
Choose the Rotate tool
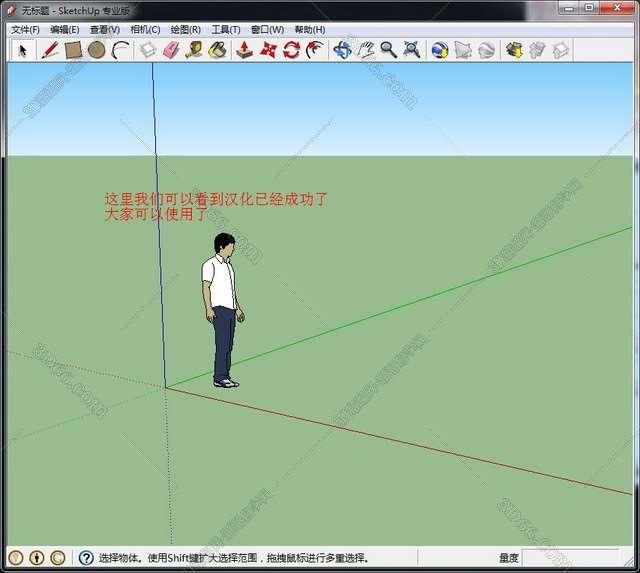click(x=291, y=50)
